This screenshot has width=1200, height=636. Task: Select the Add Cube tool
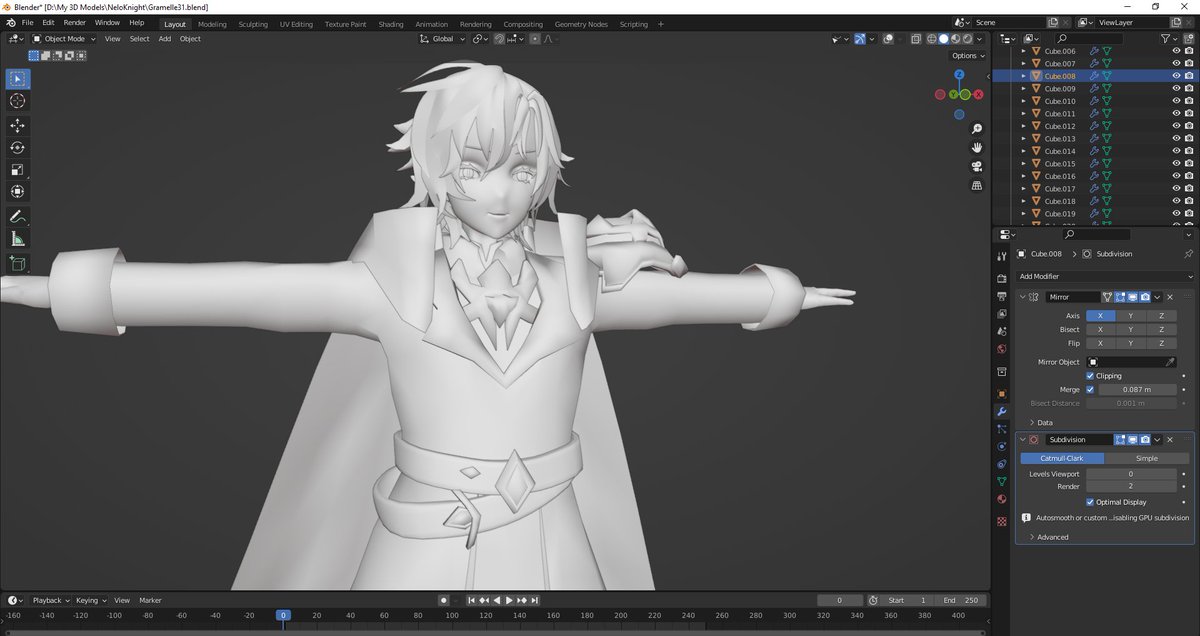tap(17, 264)
